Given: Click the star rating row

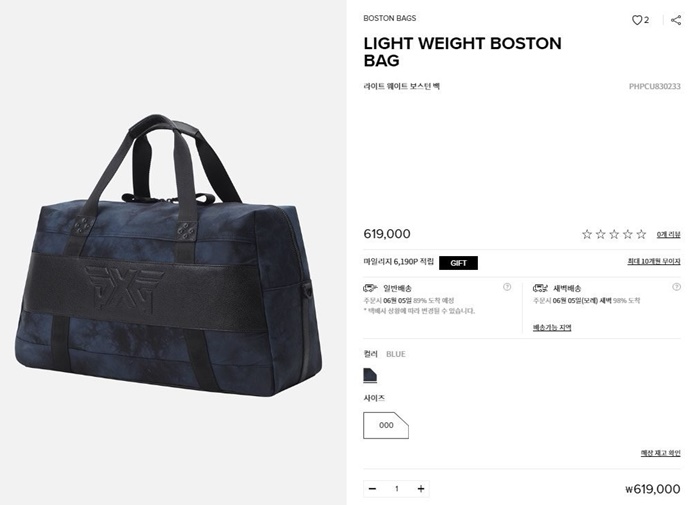Looking at the screenshot, I should click(614, 234).
